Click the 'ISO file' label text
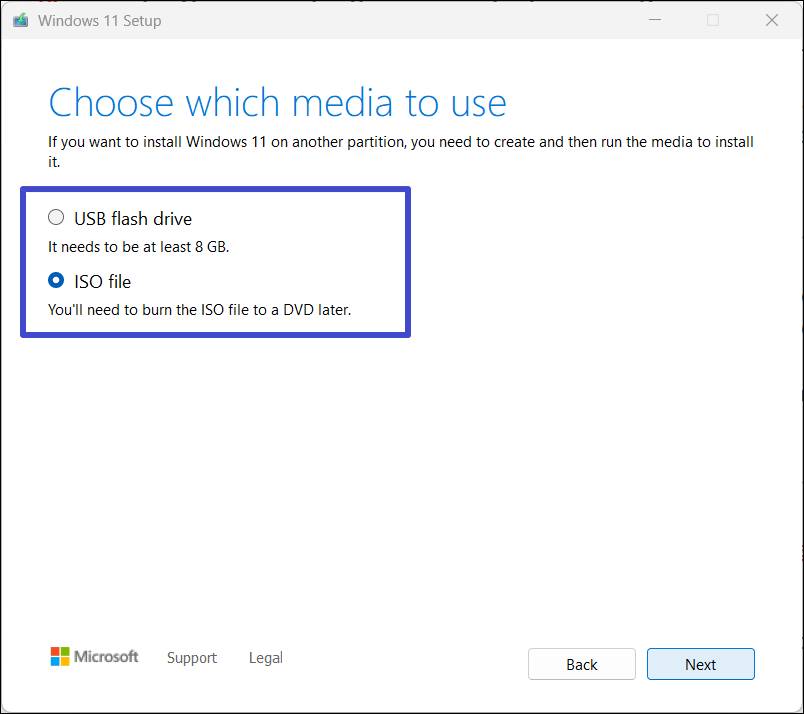This screenshot has height=714, width=804. tap(103, 282)
